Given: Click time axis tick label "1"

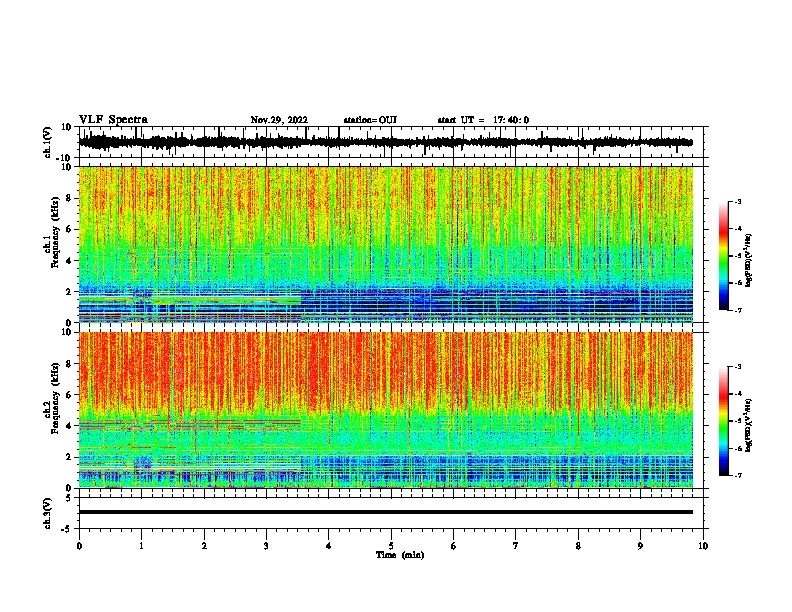Looking at the screenshot, I should click(x=141, y=546).
